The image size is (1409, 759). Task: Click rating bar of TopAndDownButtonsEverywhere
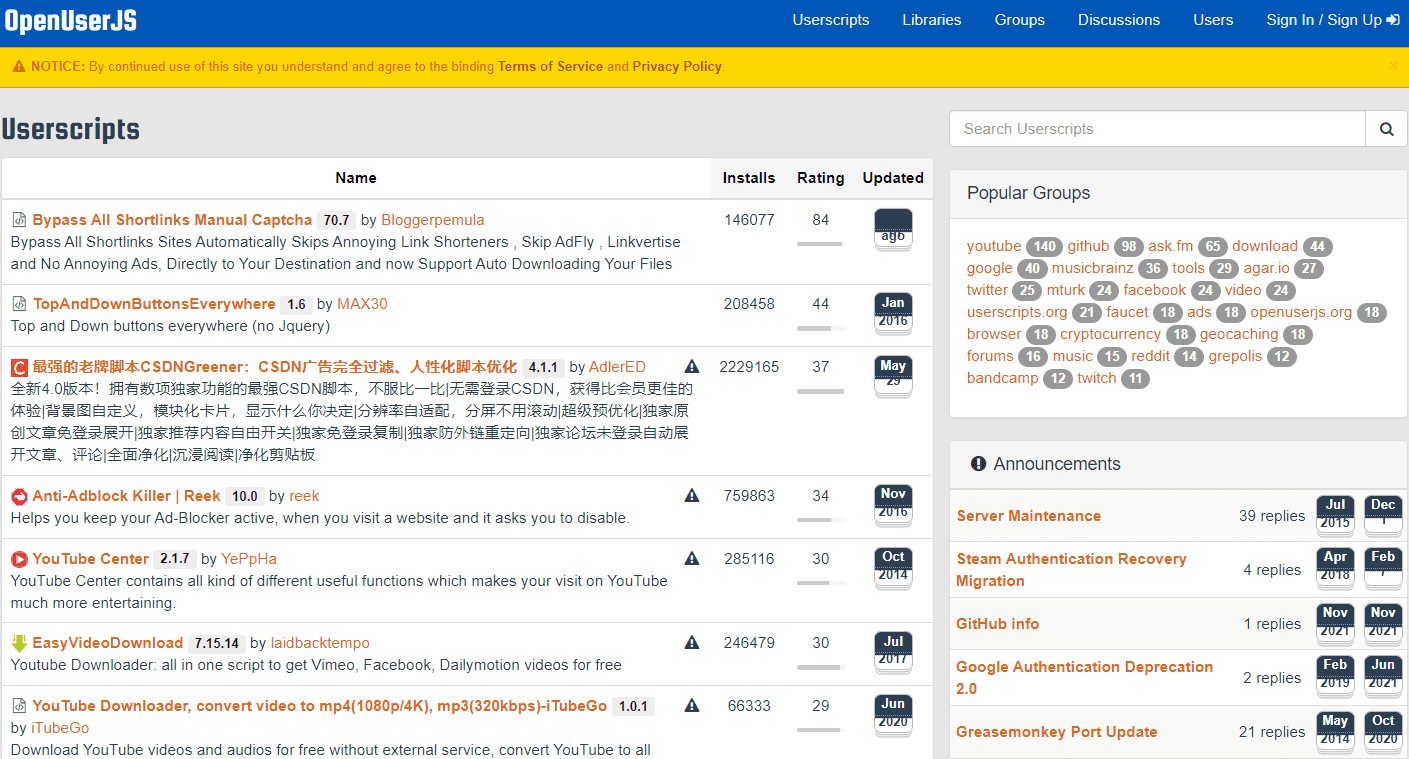click(x=820, y=328)
